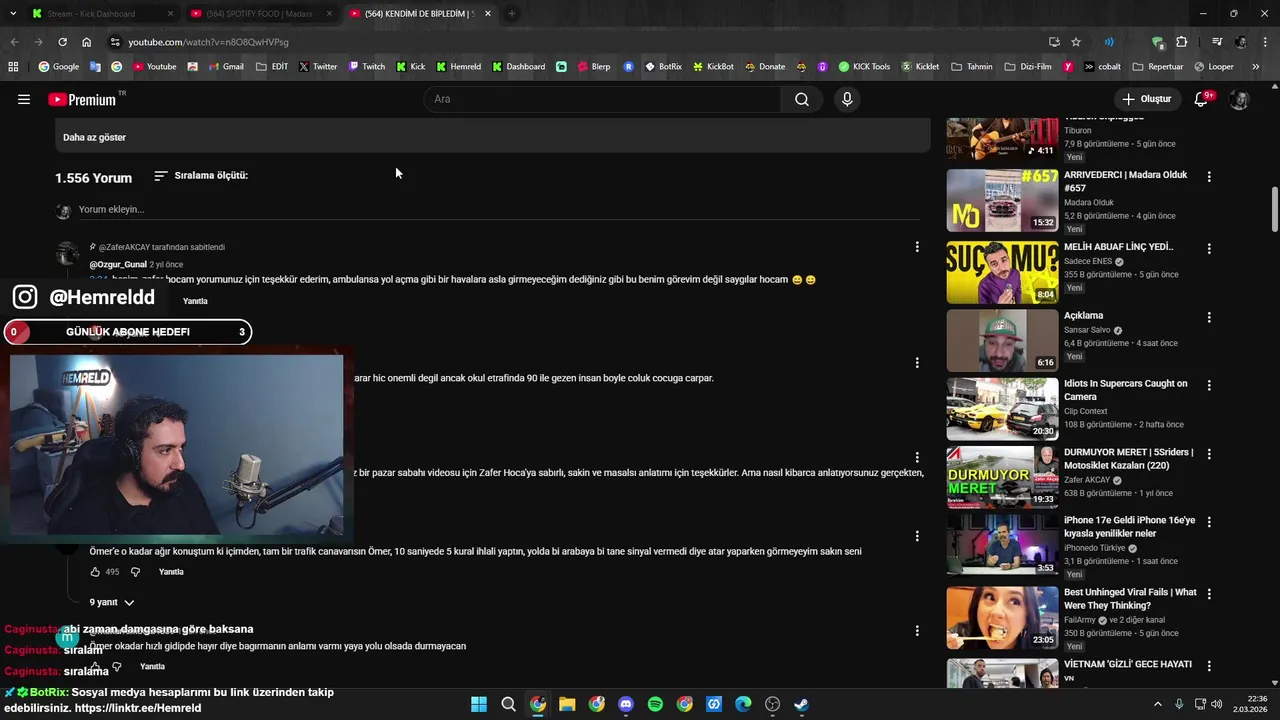Open the more menu on the Ömer okadar hızlı comment
The height and width of the screenshot is (720, 1280).
[x=917, y=630]
